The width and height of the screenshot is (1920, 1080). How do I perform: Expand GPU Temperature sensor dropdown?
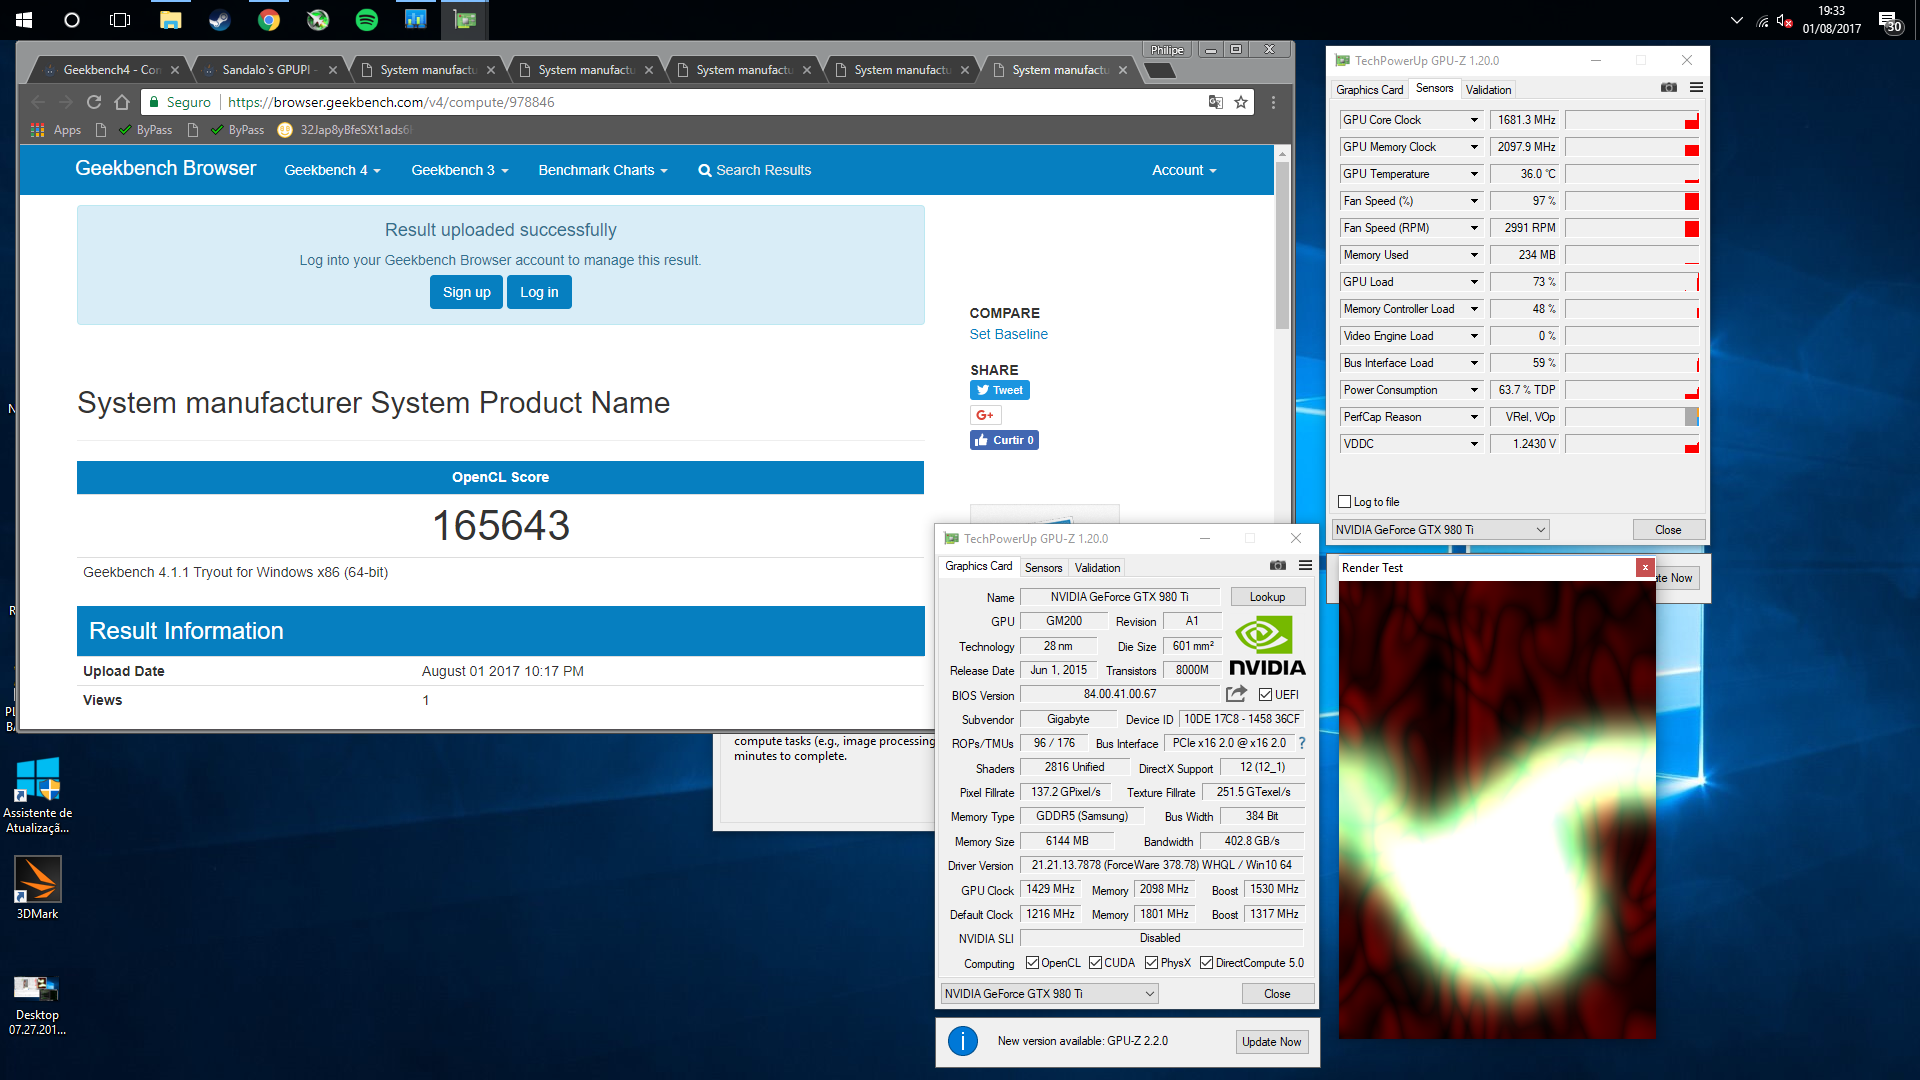(x=1474, y=174)
